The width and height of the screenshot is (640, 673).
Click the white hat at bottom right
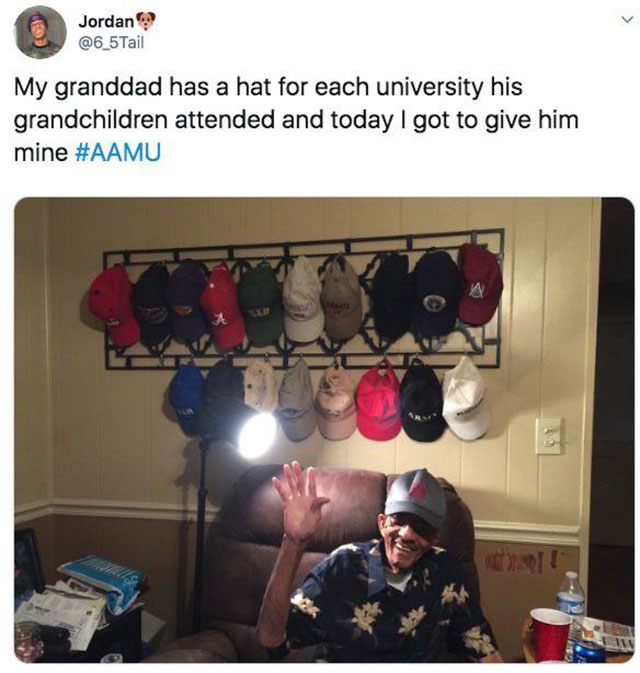click(x=466, y=400)
